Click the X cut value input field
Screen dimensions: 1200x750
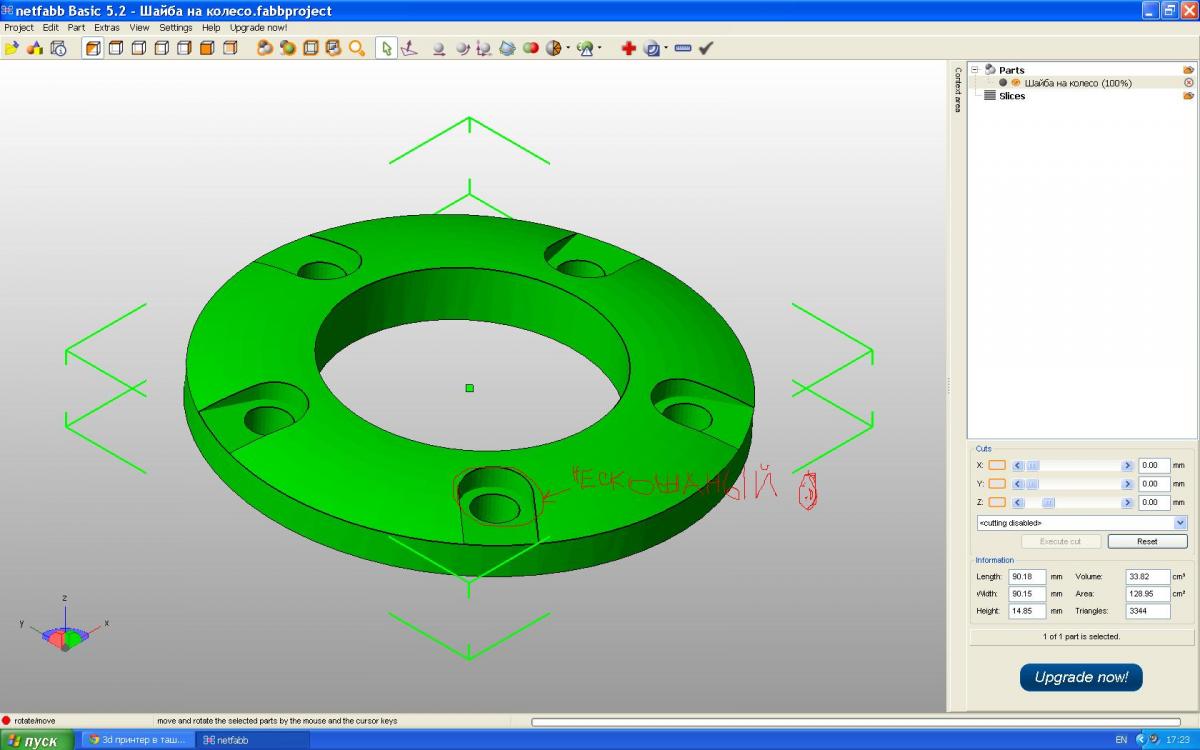click(x=1154, y=465)
